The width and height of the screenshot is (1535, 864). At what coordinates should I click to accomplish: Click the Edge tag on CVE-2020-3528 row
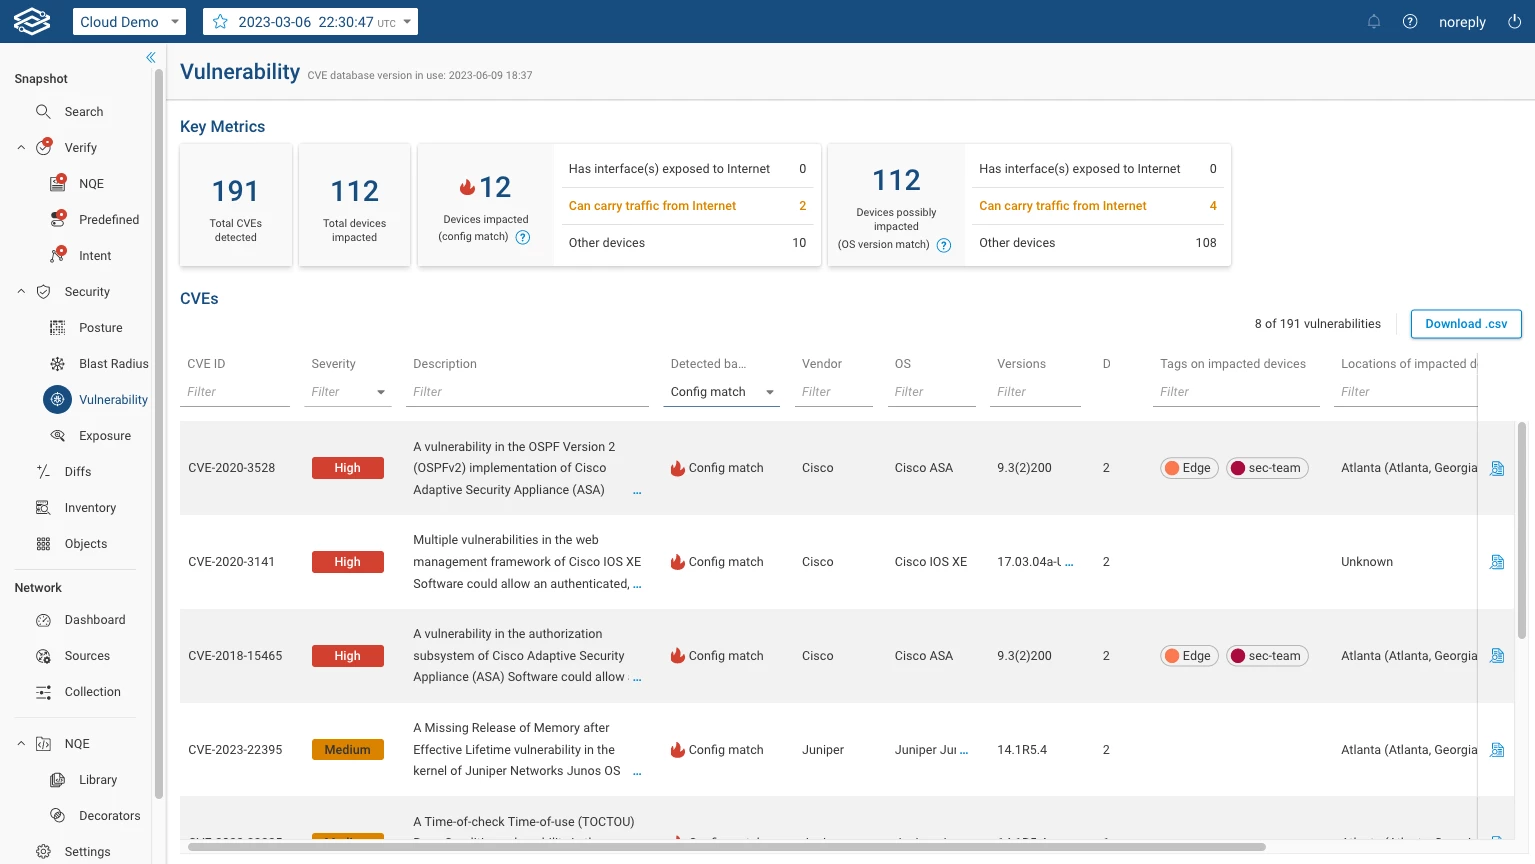[1189, 468]
